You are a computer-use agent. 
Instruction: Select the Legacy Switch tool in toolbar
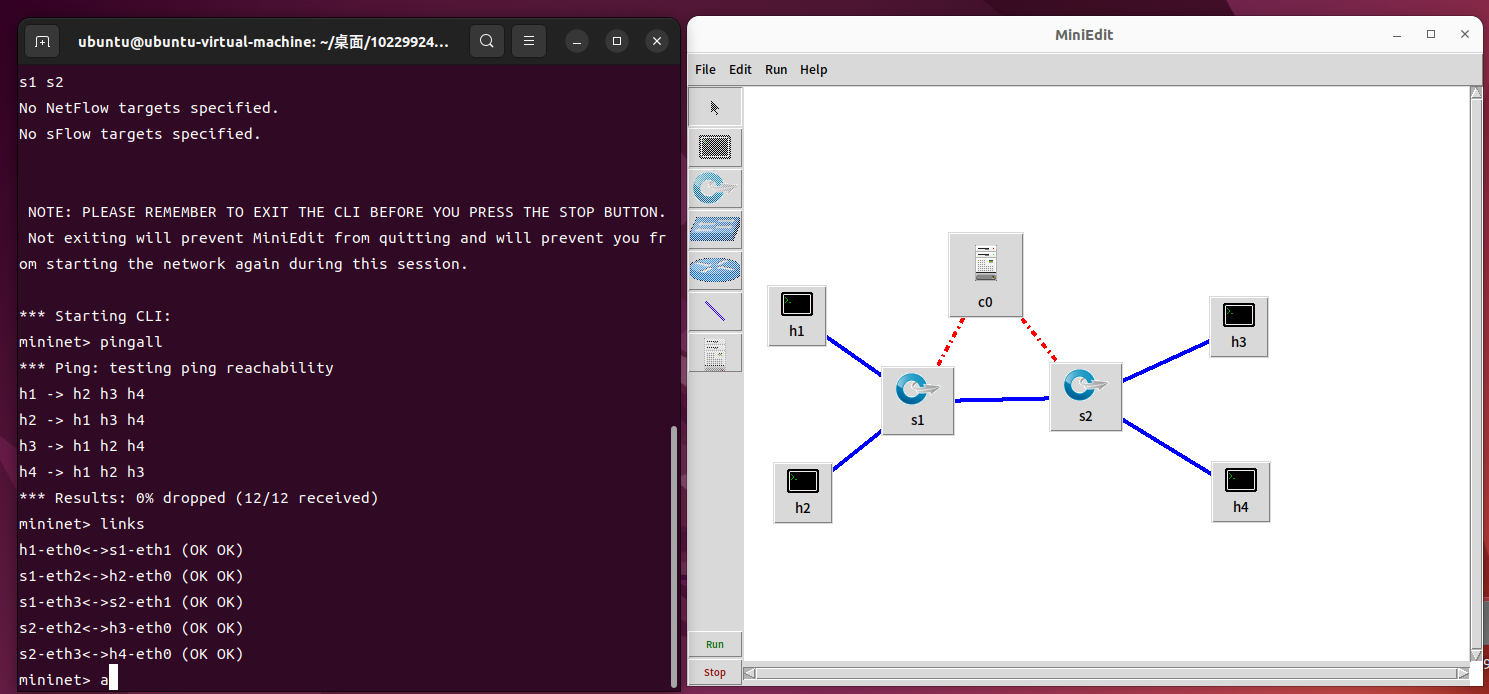(715, 230)
